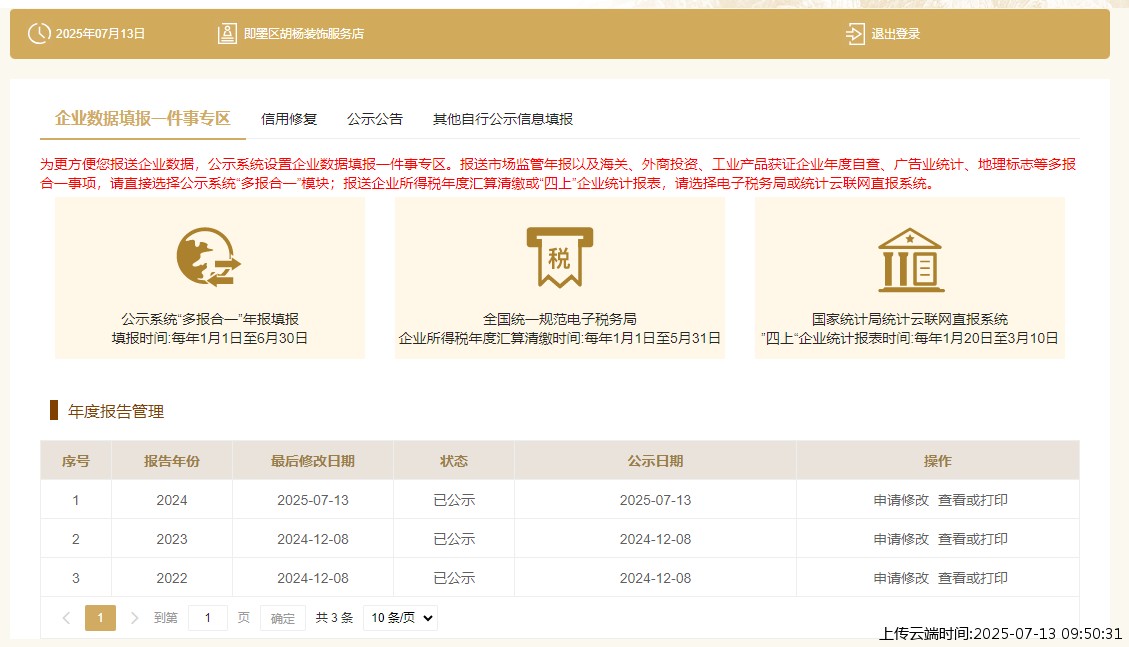This screenshot has height=647, width=1129.
Task: Open the globe icon for 多报合一年报填报
Action: click(x=209, y=257)
